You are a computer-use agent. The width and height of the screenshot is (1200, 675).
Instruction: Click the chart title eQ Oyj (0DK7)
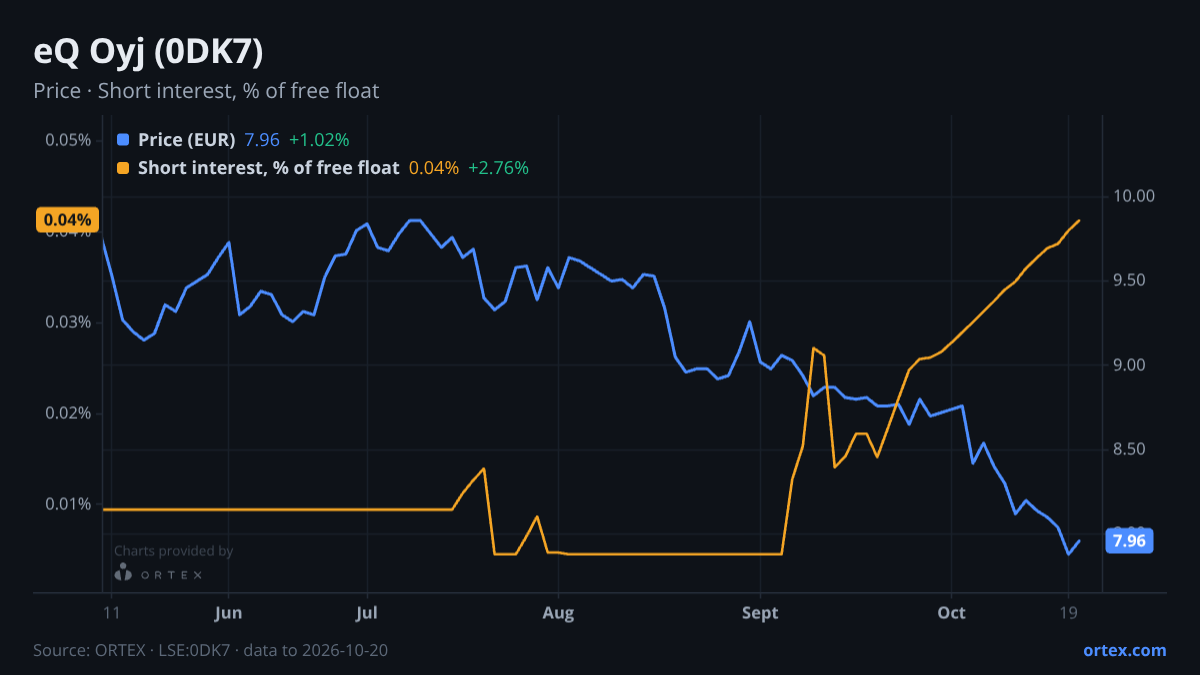pyautogui.click(x=149, y=51)
